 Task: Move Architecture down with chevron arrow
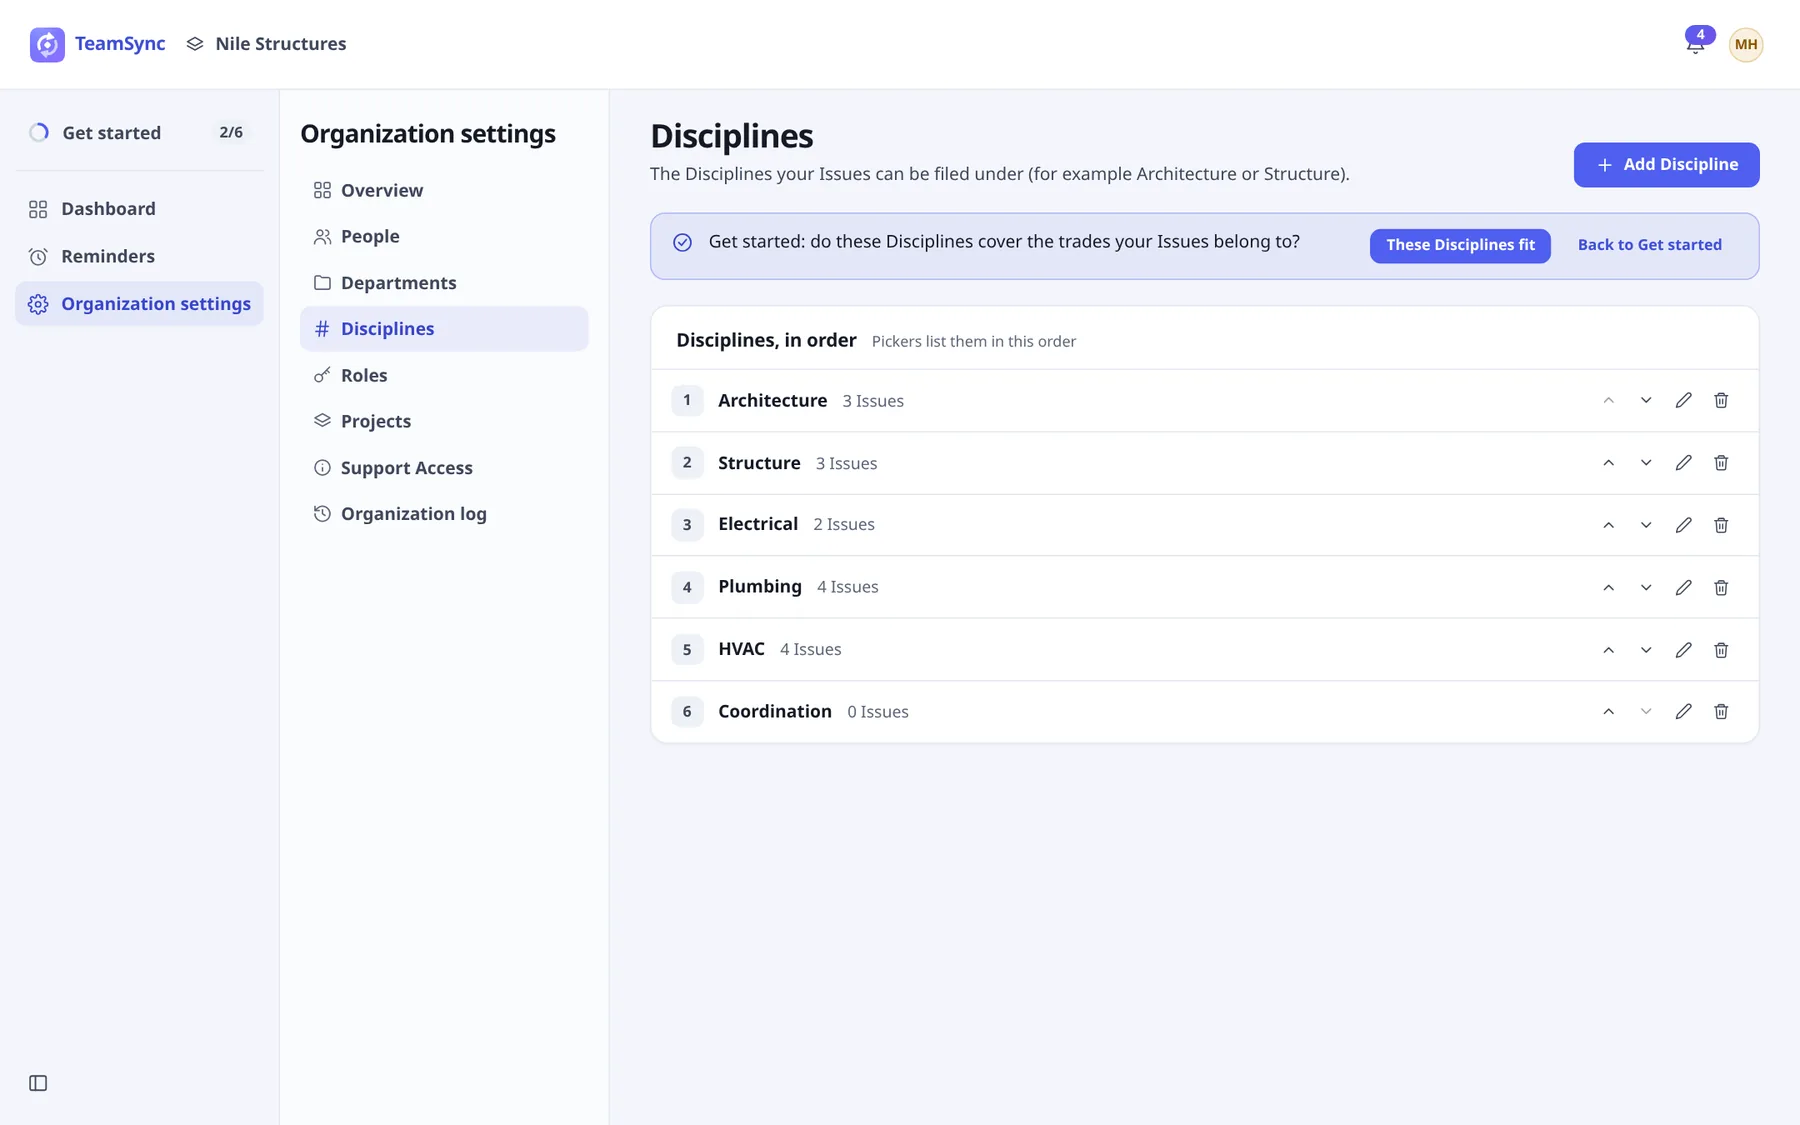[1646, 400]
